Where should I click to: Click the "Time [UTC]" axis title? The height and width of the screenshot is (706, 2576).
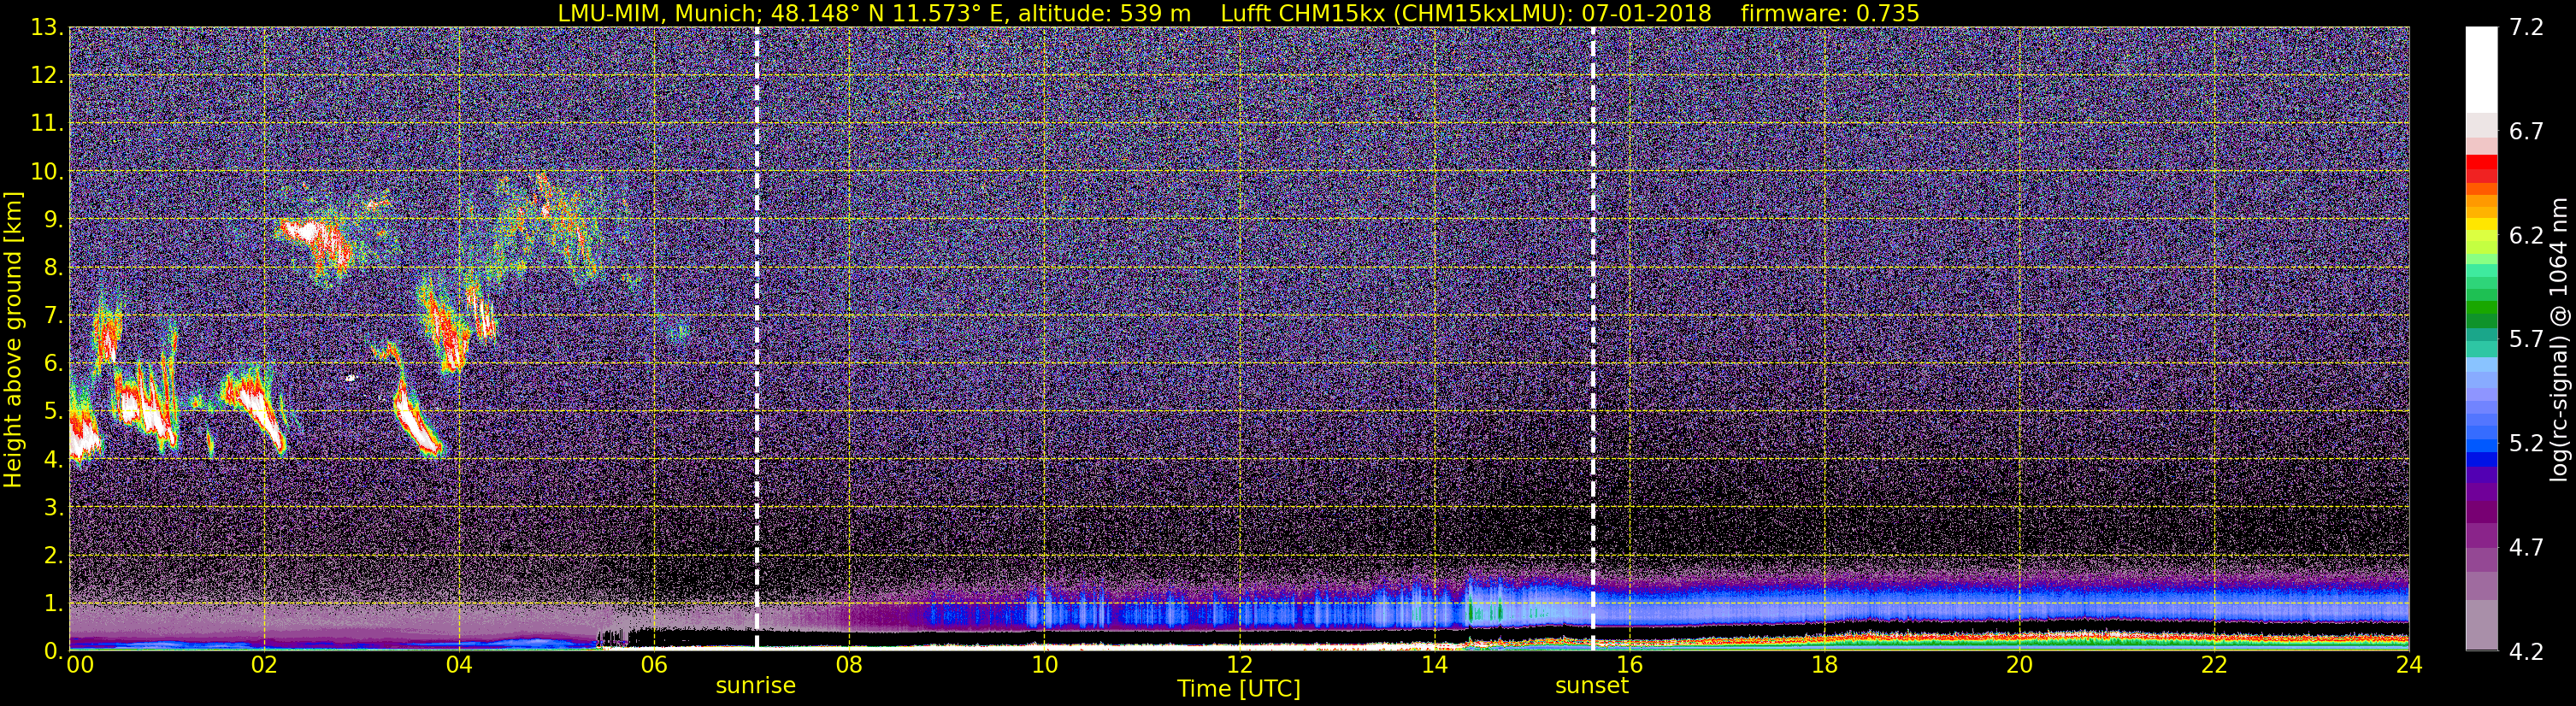(x=1239, y=689)
